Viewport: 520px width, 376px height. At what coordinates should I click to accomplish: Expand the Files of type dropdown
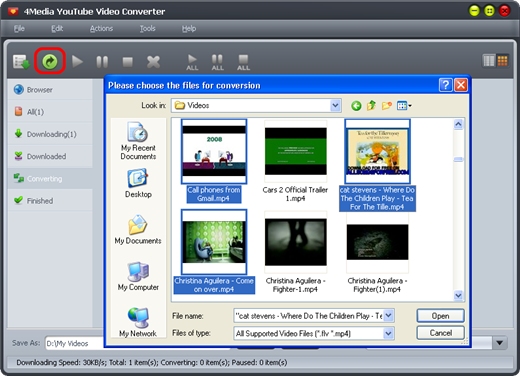[388, 333]
